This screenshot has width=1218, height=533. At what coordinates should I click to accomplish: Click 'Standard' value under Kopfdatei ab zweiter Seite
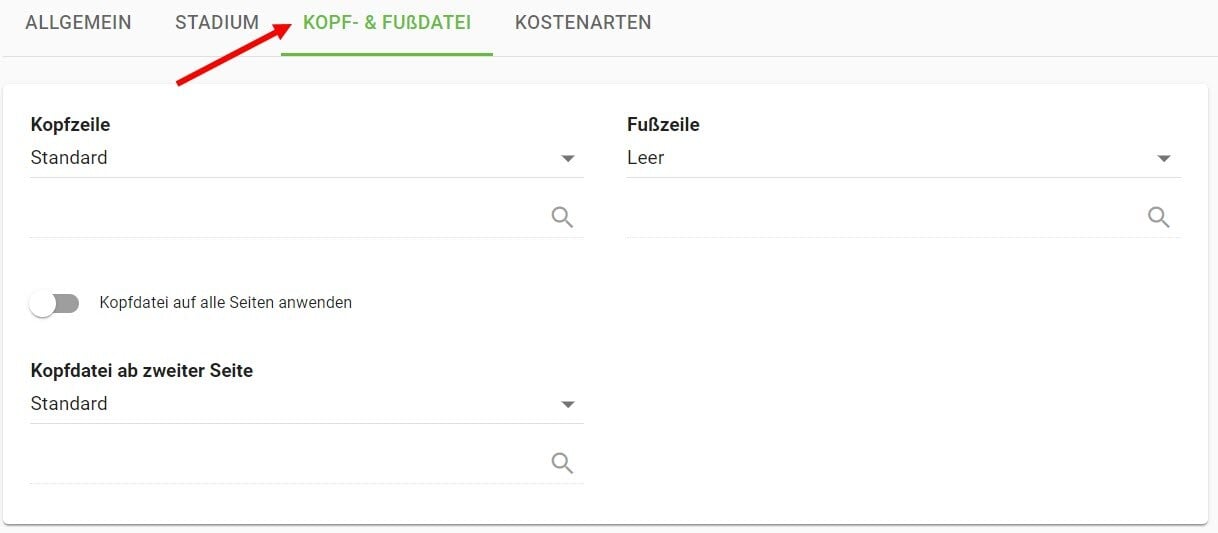[x=69, y=404]
